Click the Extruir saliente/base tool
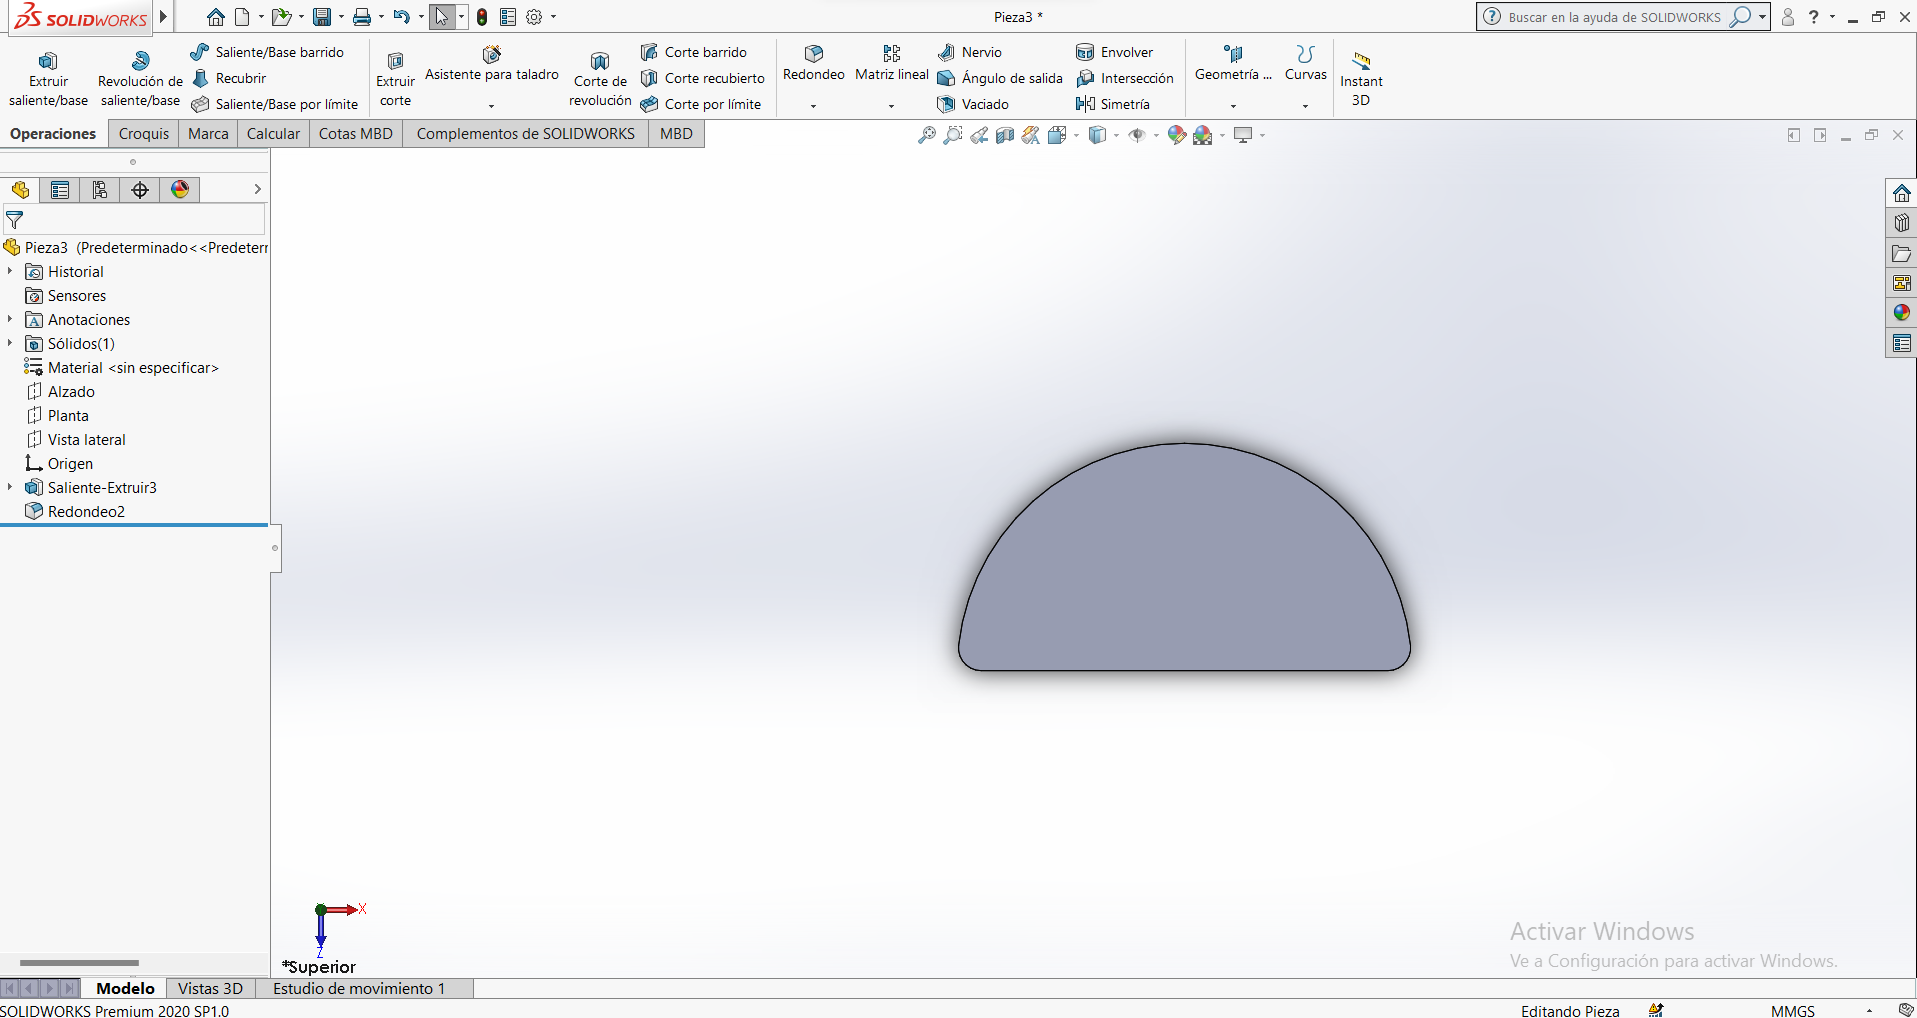The height and width of the screenshot is (1018, 1917). coord(48,78)
